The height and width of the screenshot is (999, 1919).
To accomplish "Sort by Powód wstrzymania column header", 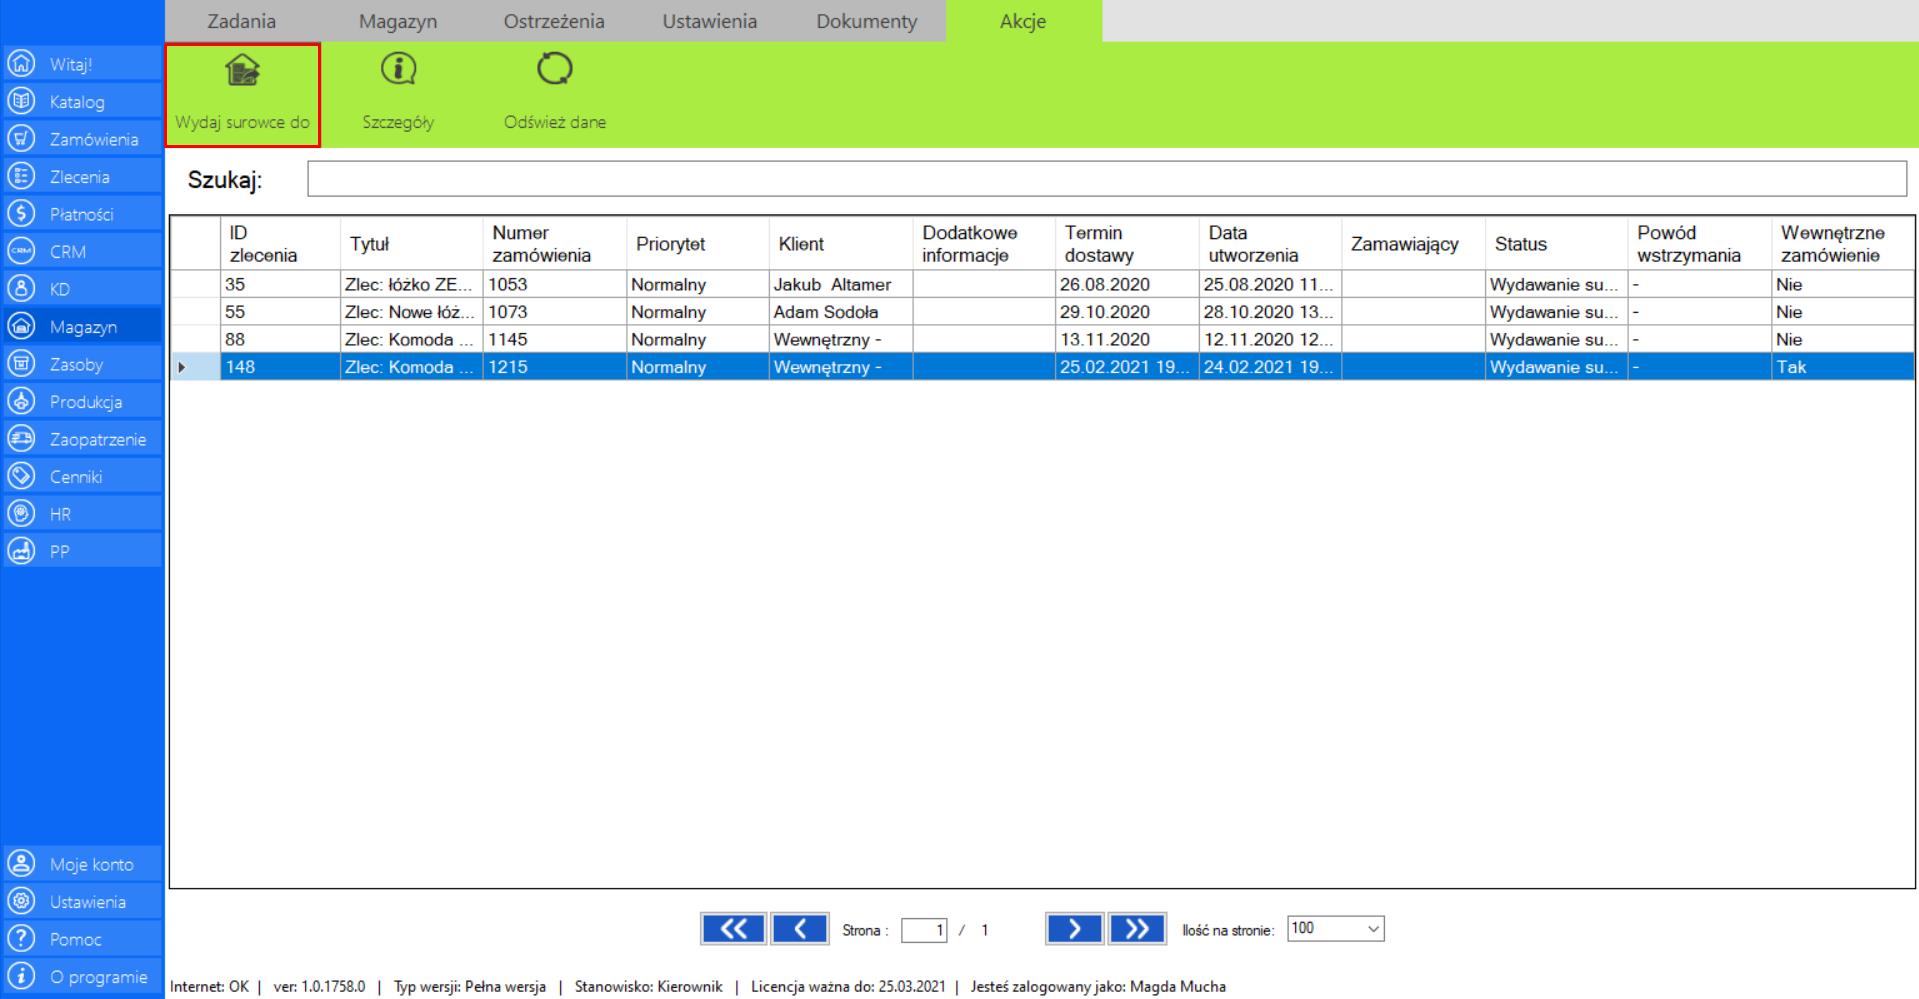I will (x=1699, y=244).
